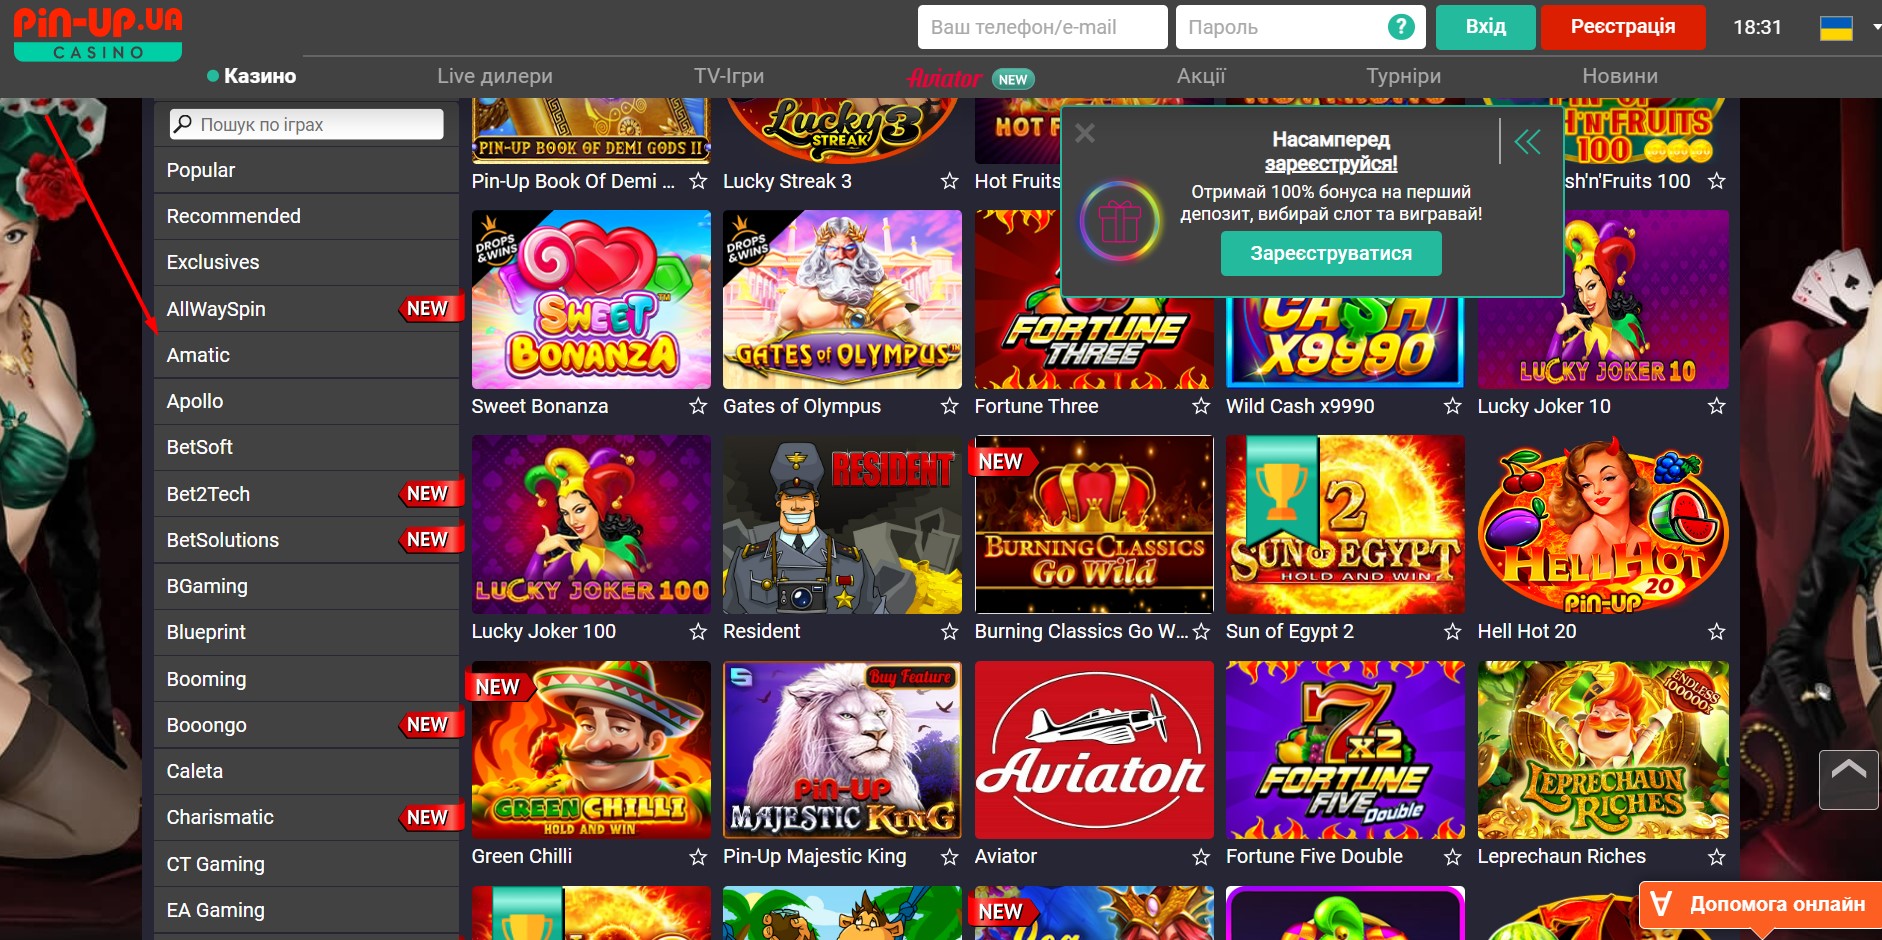Favorite Sun of Egypt 2 with its star

(x=1452, y=632)
